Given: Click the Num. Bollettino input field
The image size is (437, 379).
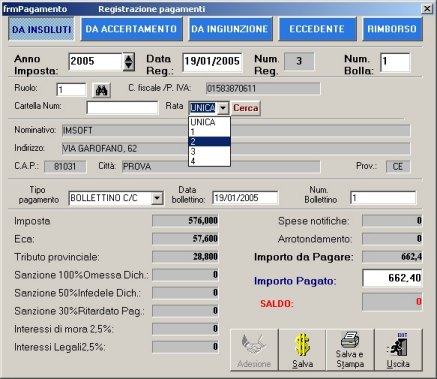Looking at the screenshot, I should click(x=383, y=198).
